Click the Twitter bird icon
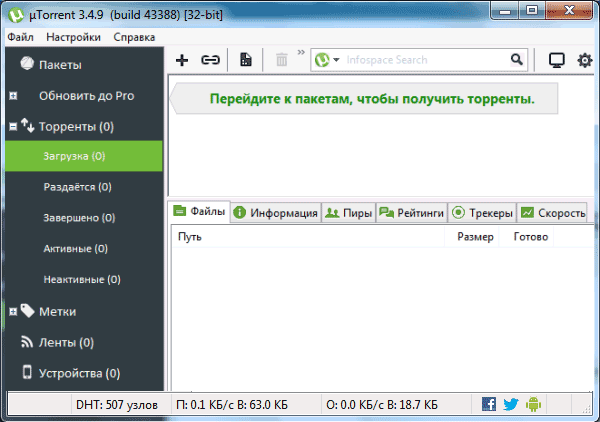600x422 pixels. pyautogui.click(x=510, y=404)
